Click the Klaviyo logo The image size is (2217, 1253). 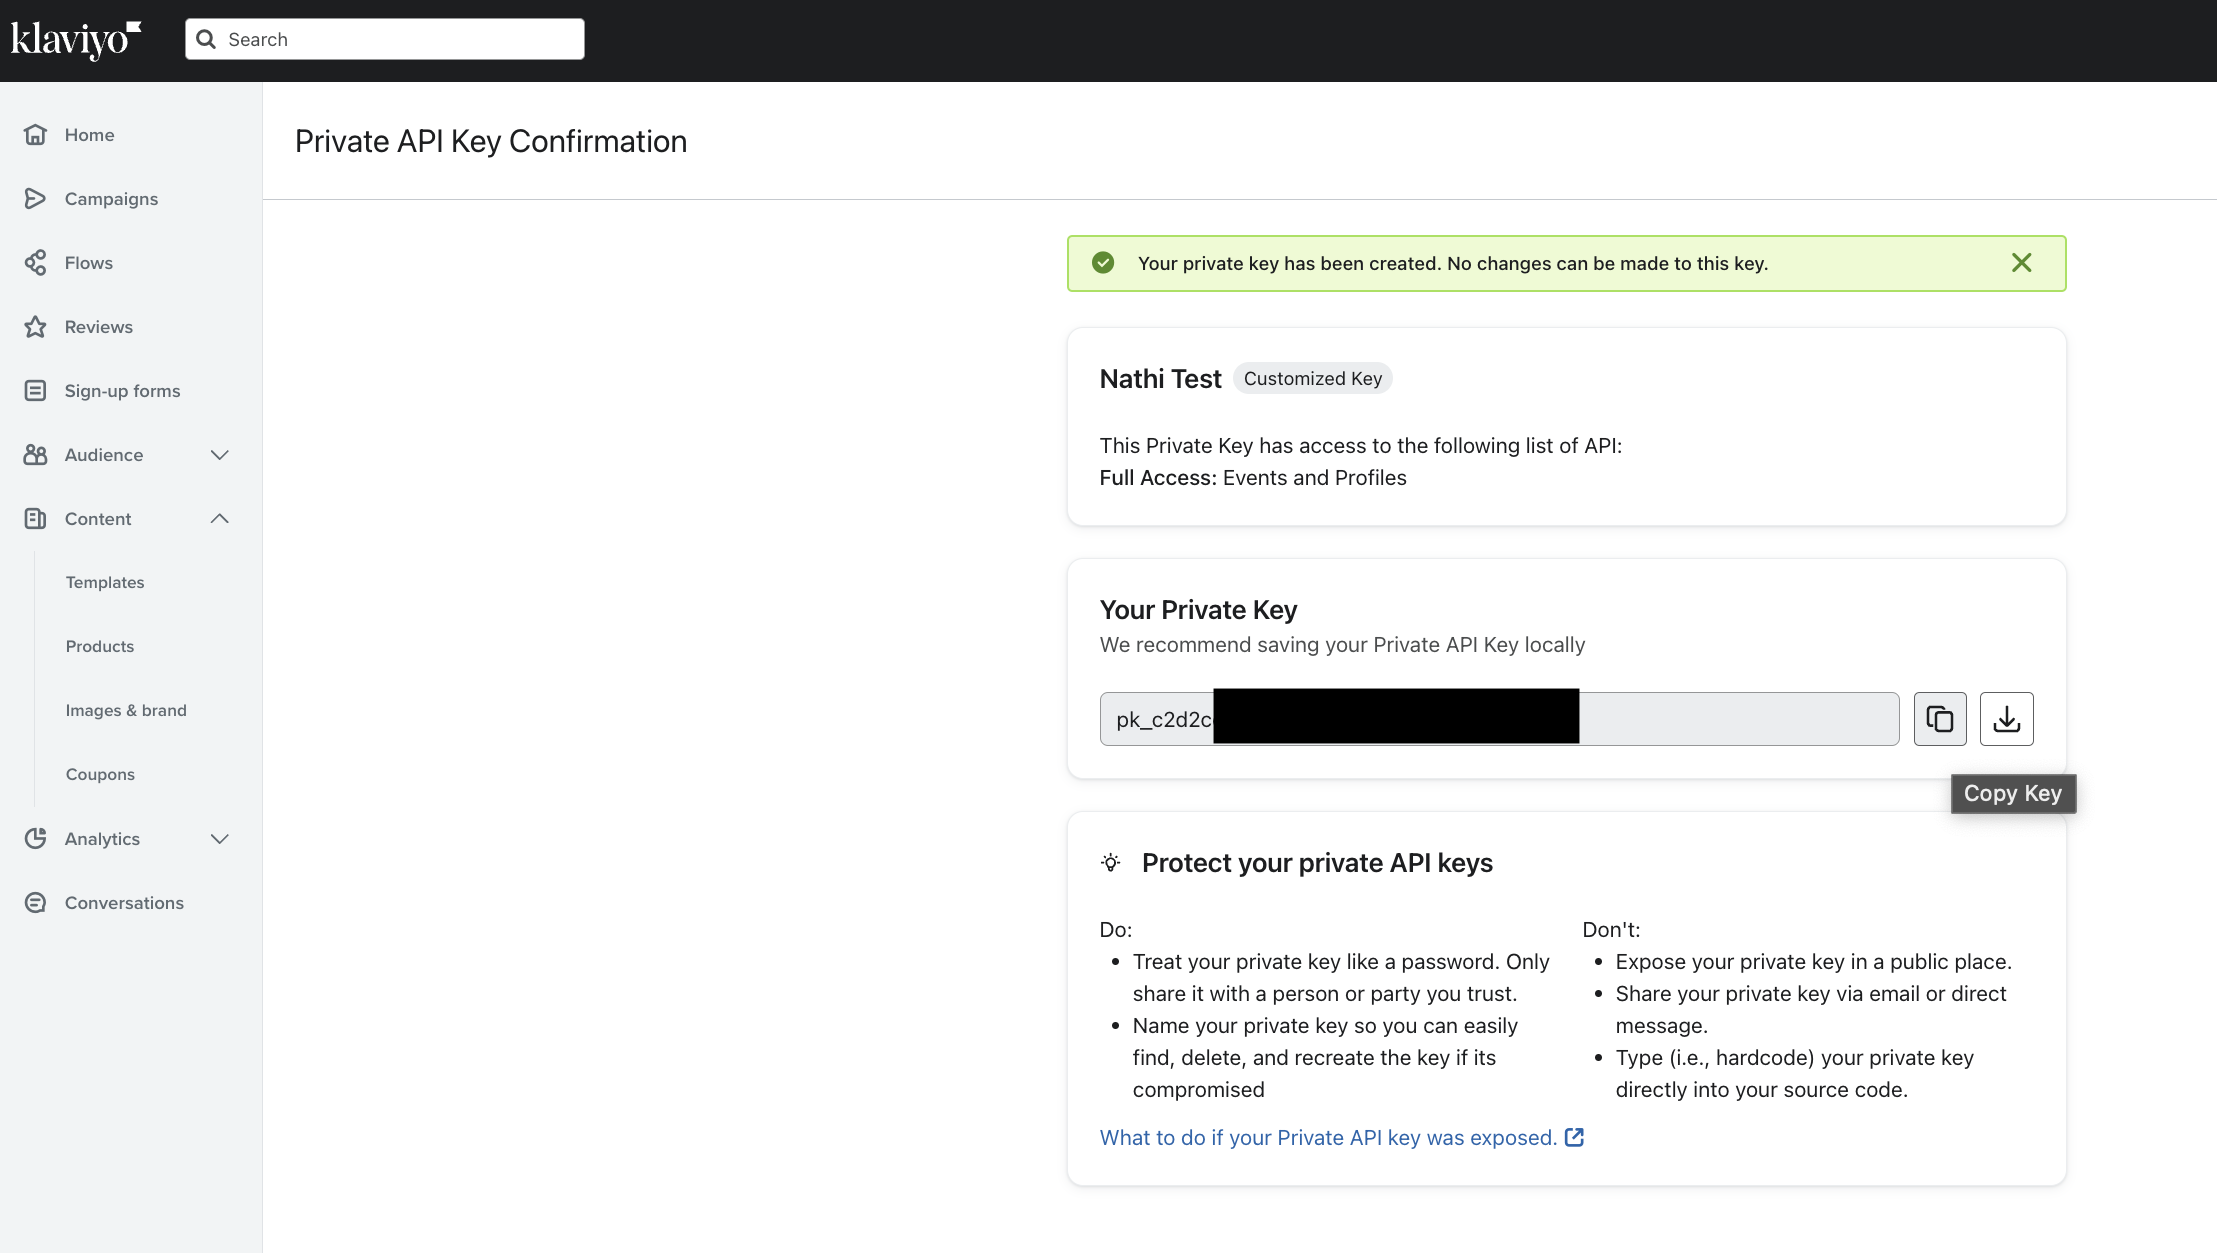click(x=76, y=40)
